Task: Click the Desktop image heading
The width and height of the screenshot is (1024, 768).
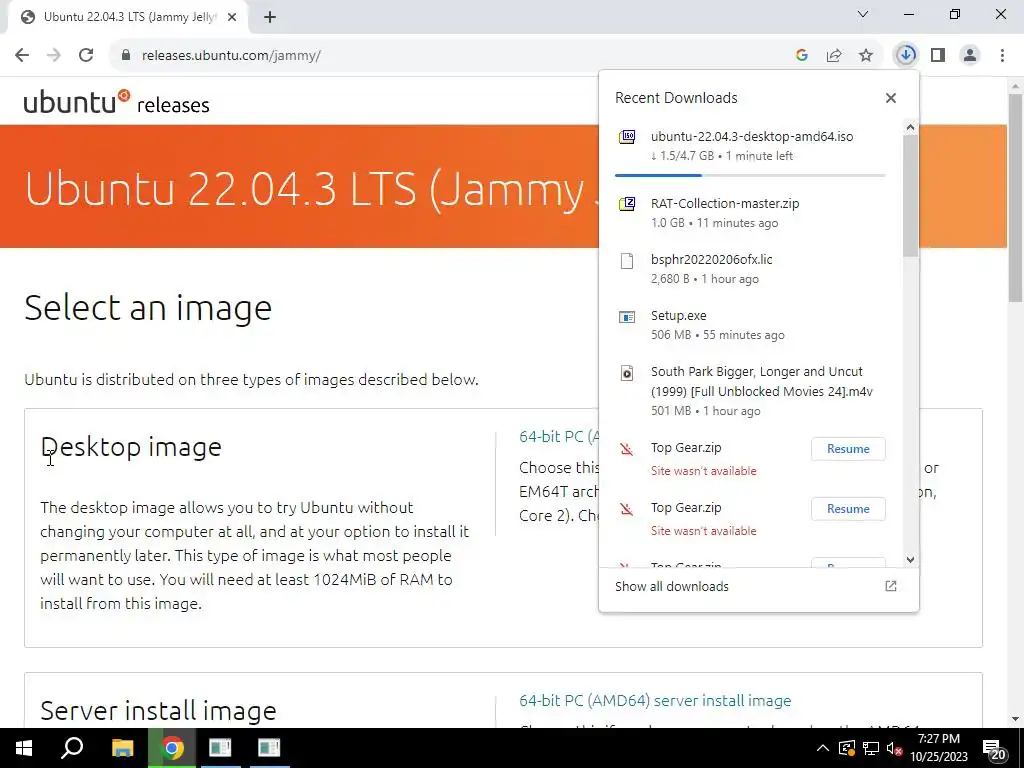Action: click(131, 447)
